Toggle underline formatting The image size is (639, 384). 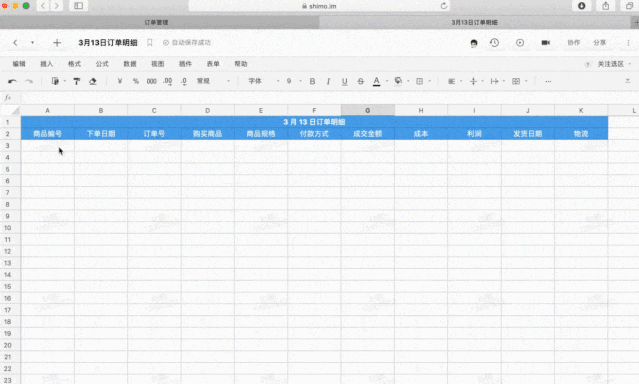(x=344, y=81)
